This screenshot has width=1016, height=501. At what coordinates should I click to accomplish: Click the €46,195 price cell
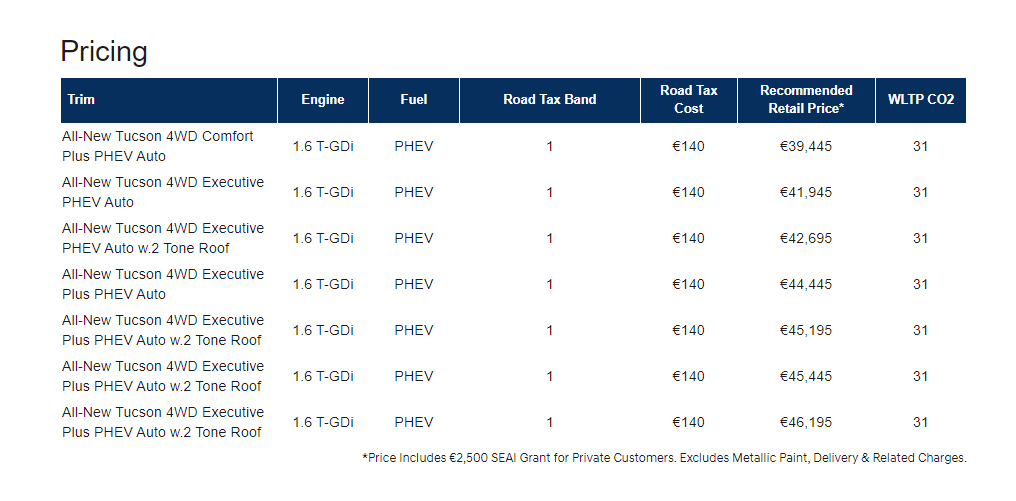point(806,423)
